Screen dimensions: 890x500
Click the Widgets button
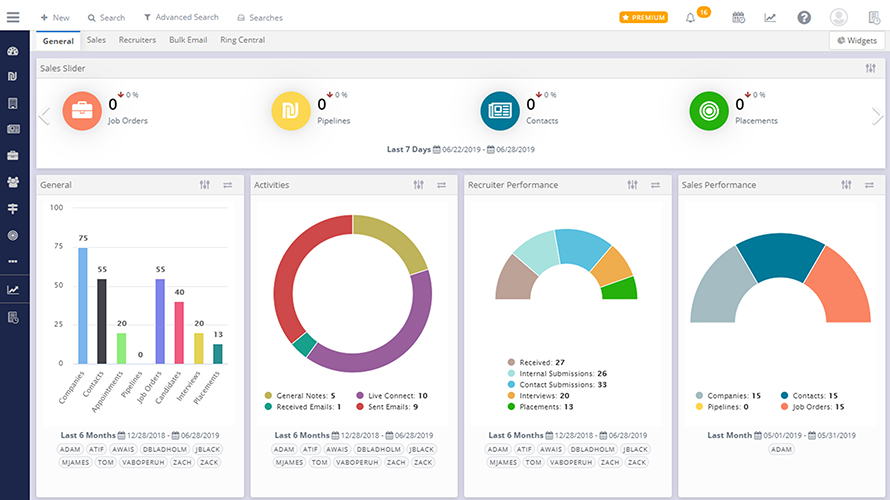pyautogui.click(x=855, y=40)
